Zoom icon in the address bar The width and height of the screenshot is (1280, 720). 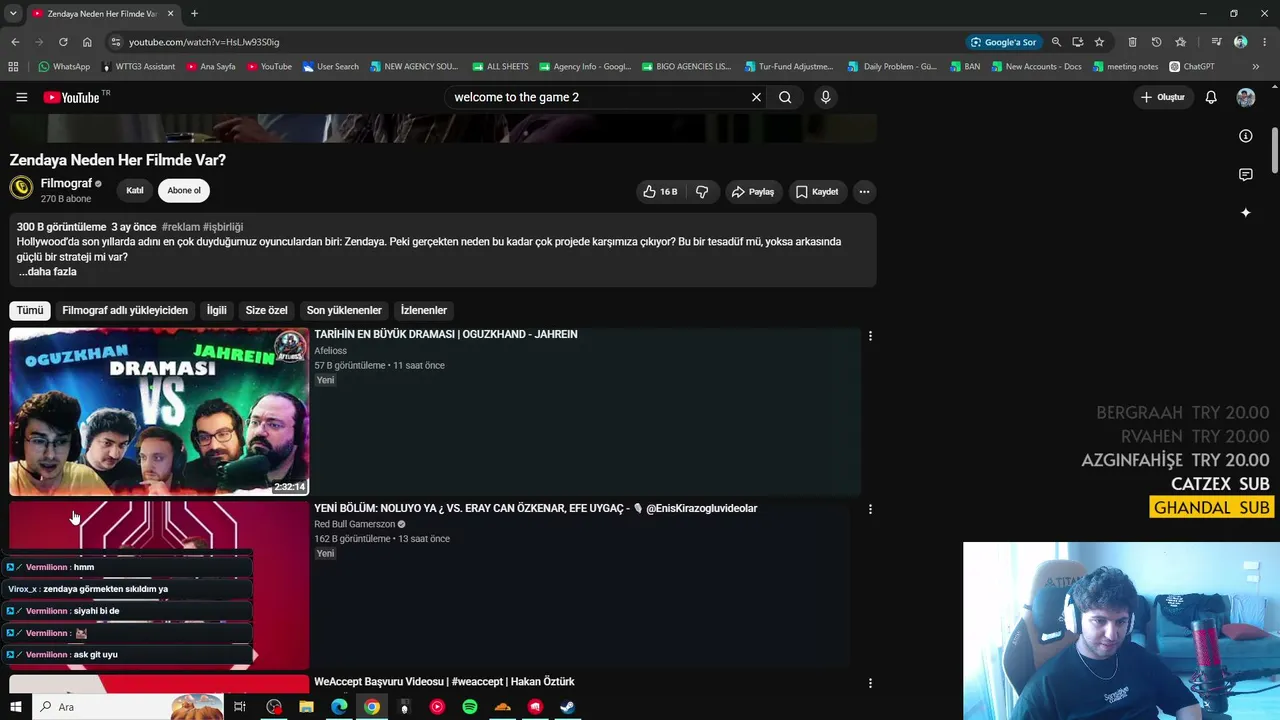tap(1056, 42)
